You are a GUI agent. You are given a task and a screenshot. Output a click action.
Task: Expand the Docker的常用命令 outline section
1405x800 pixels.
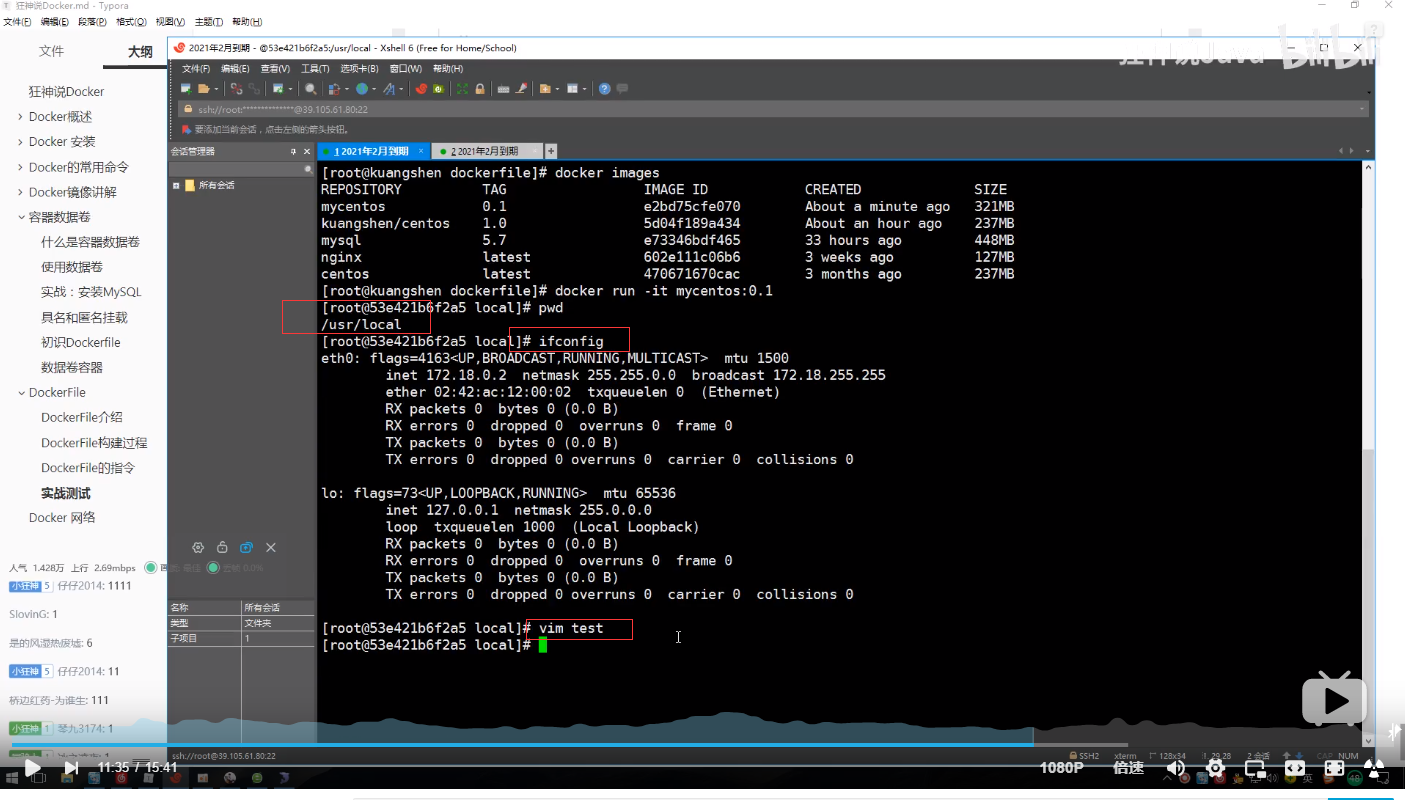(x=20, y=167)
